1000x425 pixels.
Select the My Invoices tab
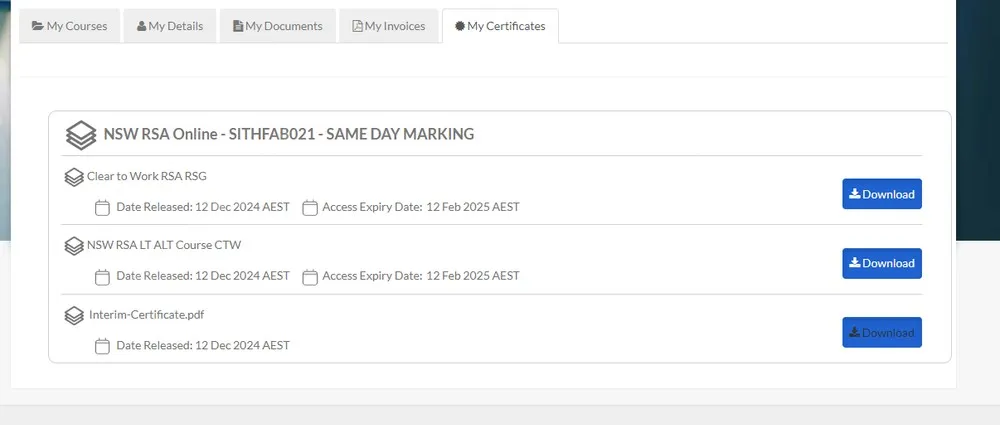point(388,26)
